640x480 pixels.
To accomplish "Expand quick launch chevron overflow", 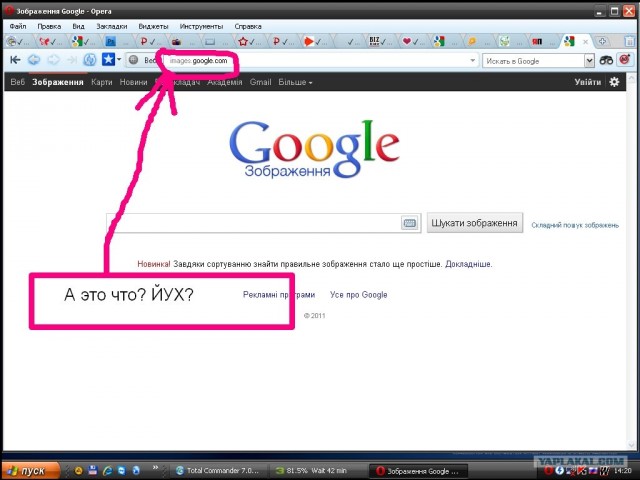I will pyautogui.click(x=155, y=468).
